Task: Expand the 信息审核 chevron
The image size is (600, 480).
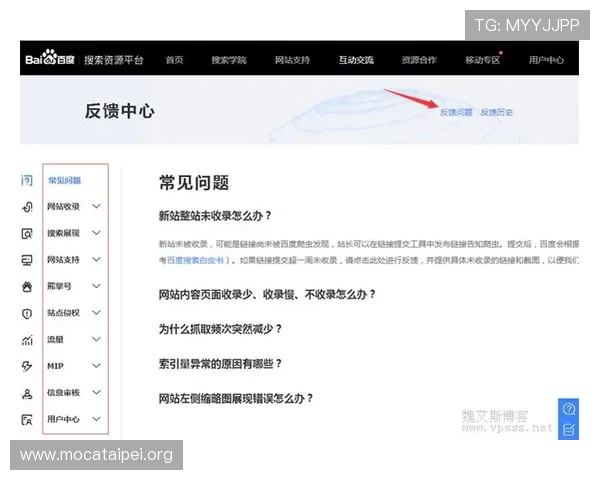Action: [96, 392]
